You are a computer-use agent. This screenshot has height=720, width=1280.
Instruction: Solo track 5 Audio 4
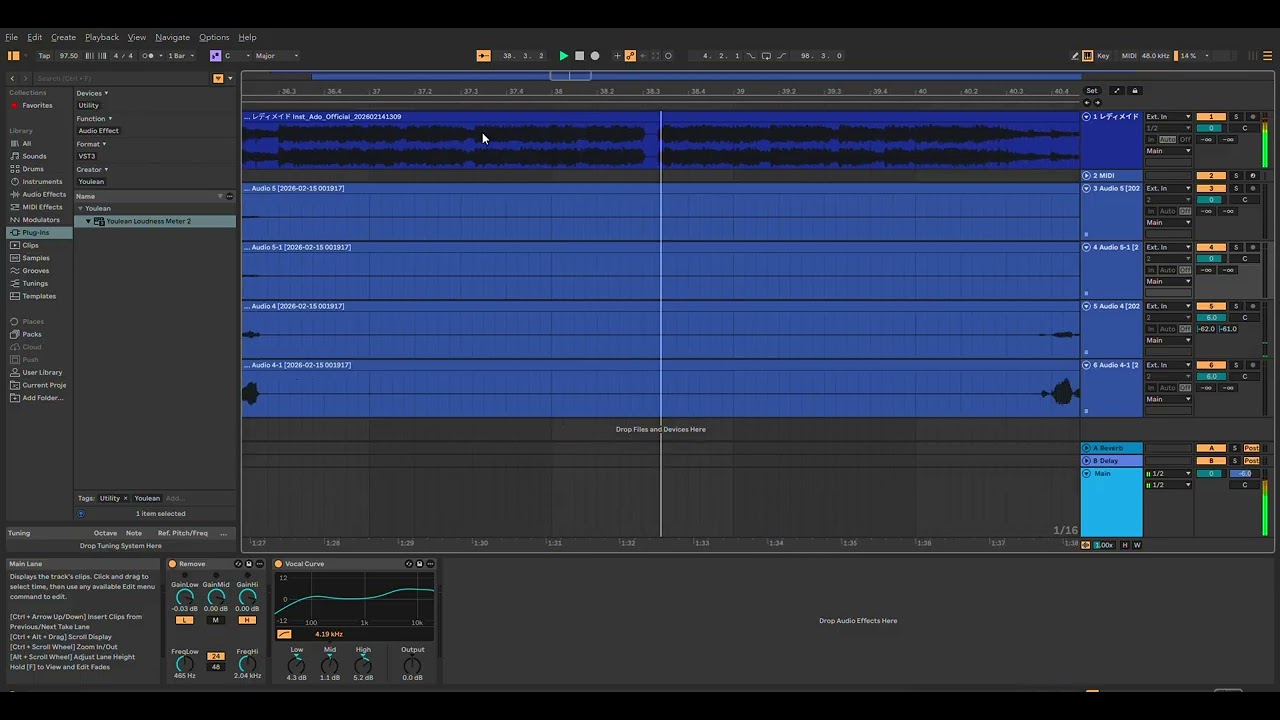[x=1235, y=306]
